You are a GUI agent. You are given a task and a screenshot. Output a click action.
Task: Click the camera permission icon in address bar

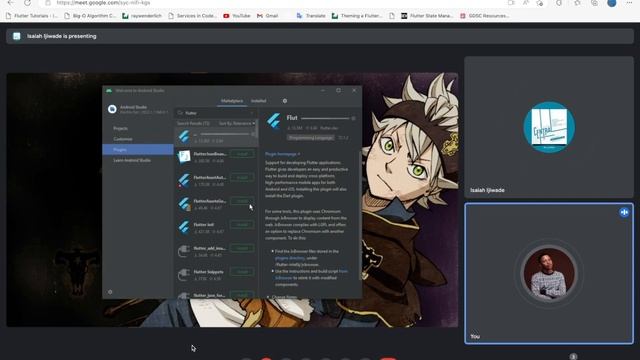tap(511, 3)
